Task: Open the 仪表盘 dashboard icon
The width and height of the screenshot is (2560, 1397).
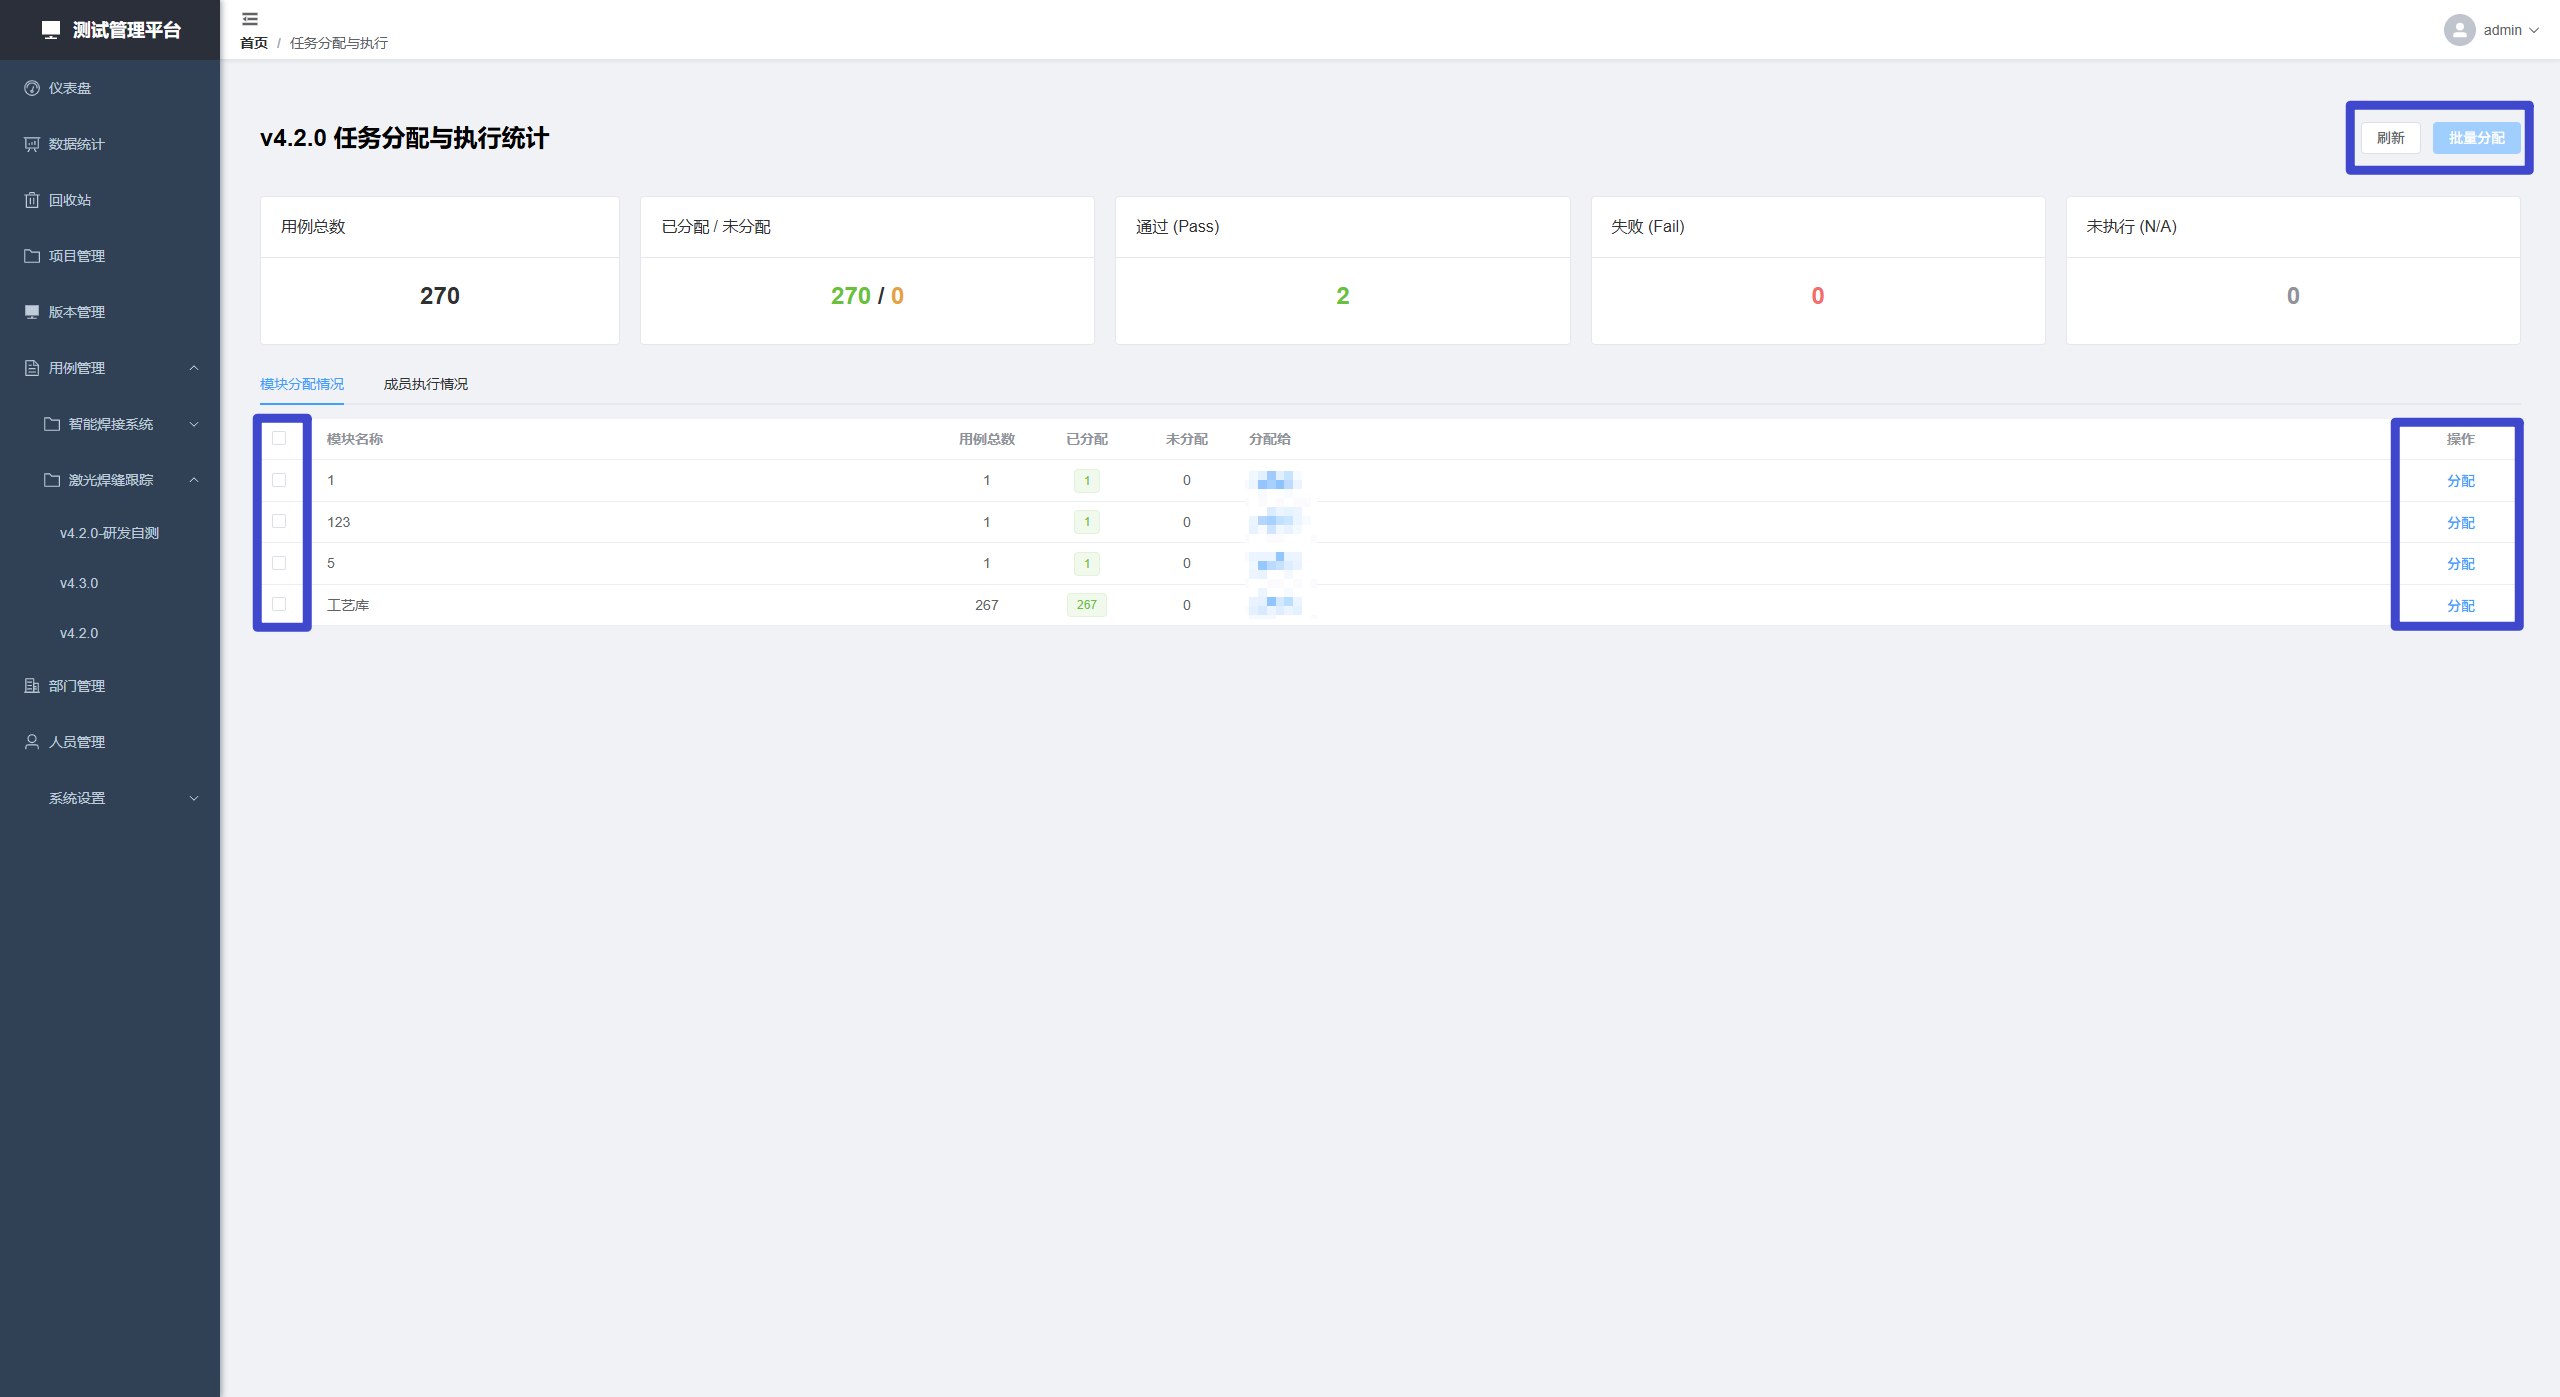Action: [x=32, y=88]
